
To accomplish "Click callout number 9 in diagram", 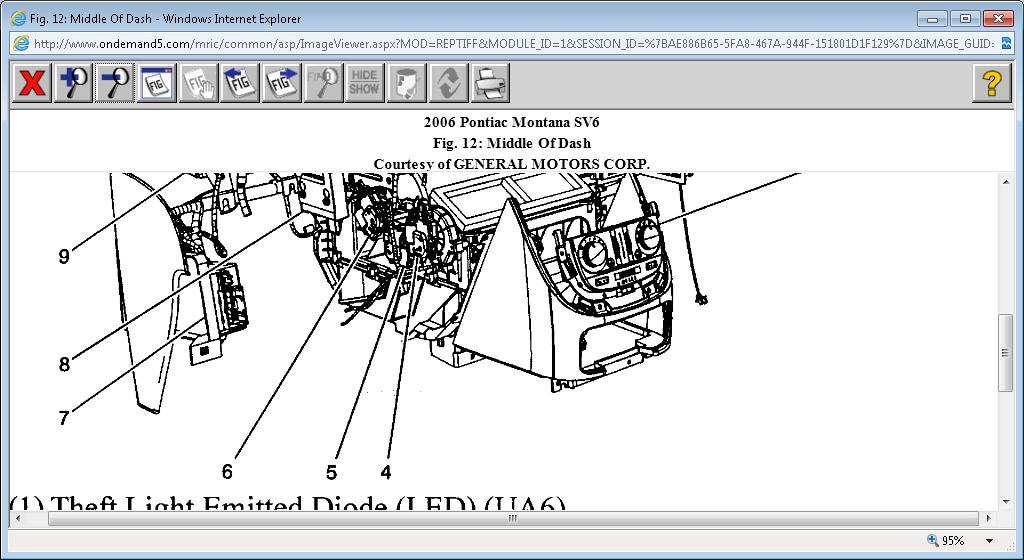I will (x=64, y=257).
